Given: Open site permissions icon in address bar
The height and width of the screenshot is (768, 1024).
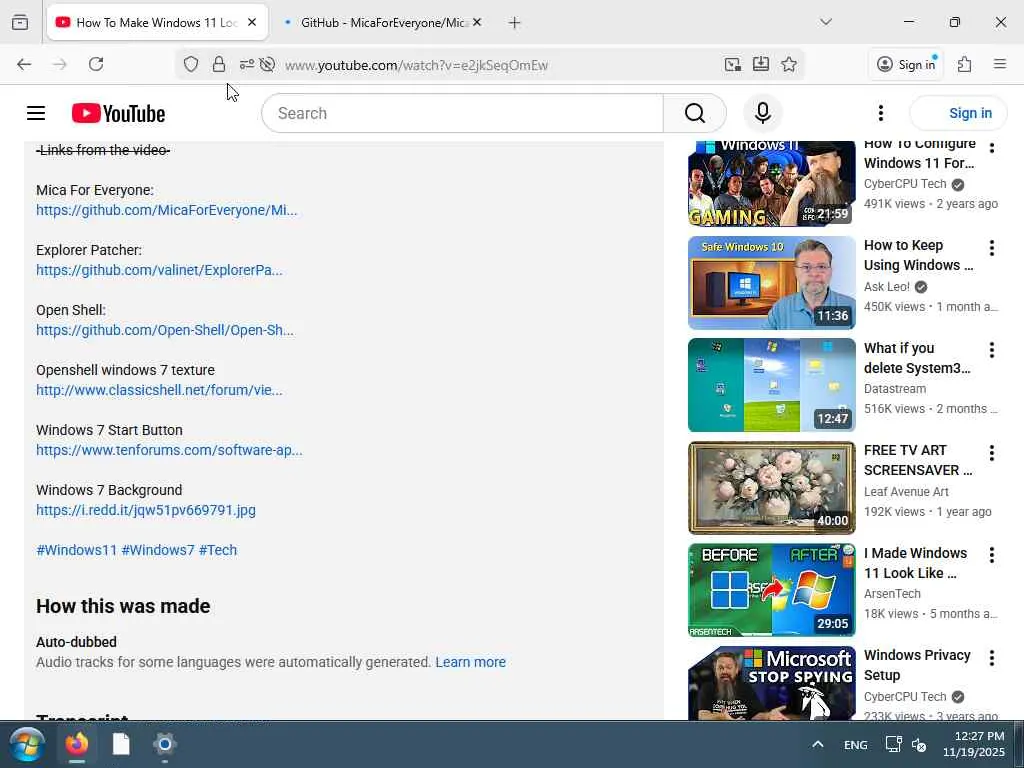Looking at the screenshot, I should click(x=246, y=64).
